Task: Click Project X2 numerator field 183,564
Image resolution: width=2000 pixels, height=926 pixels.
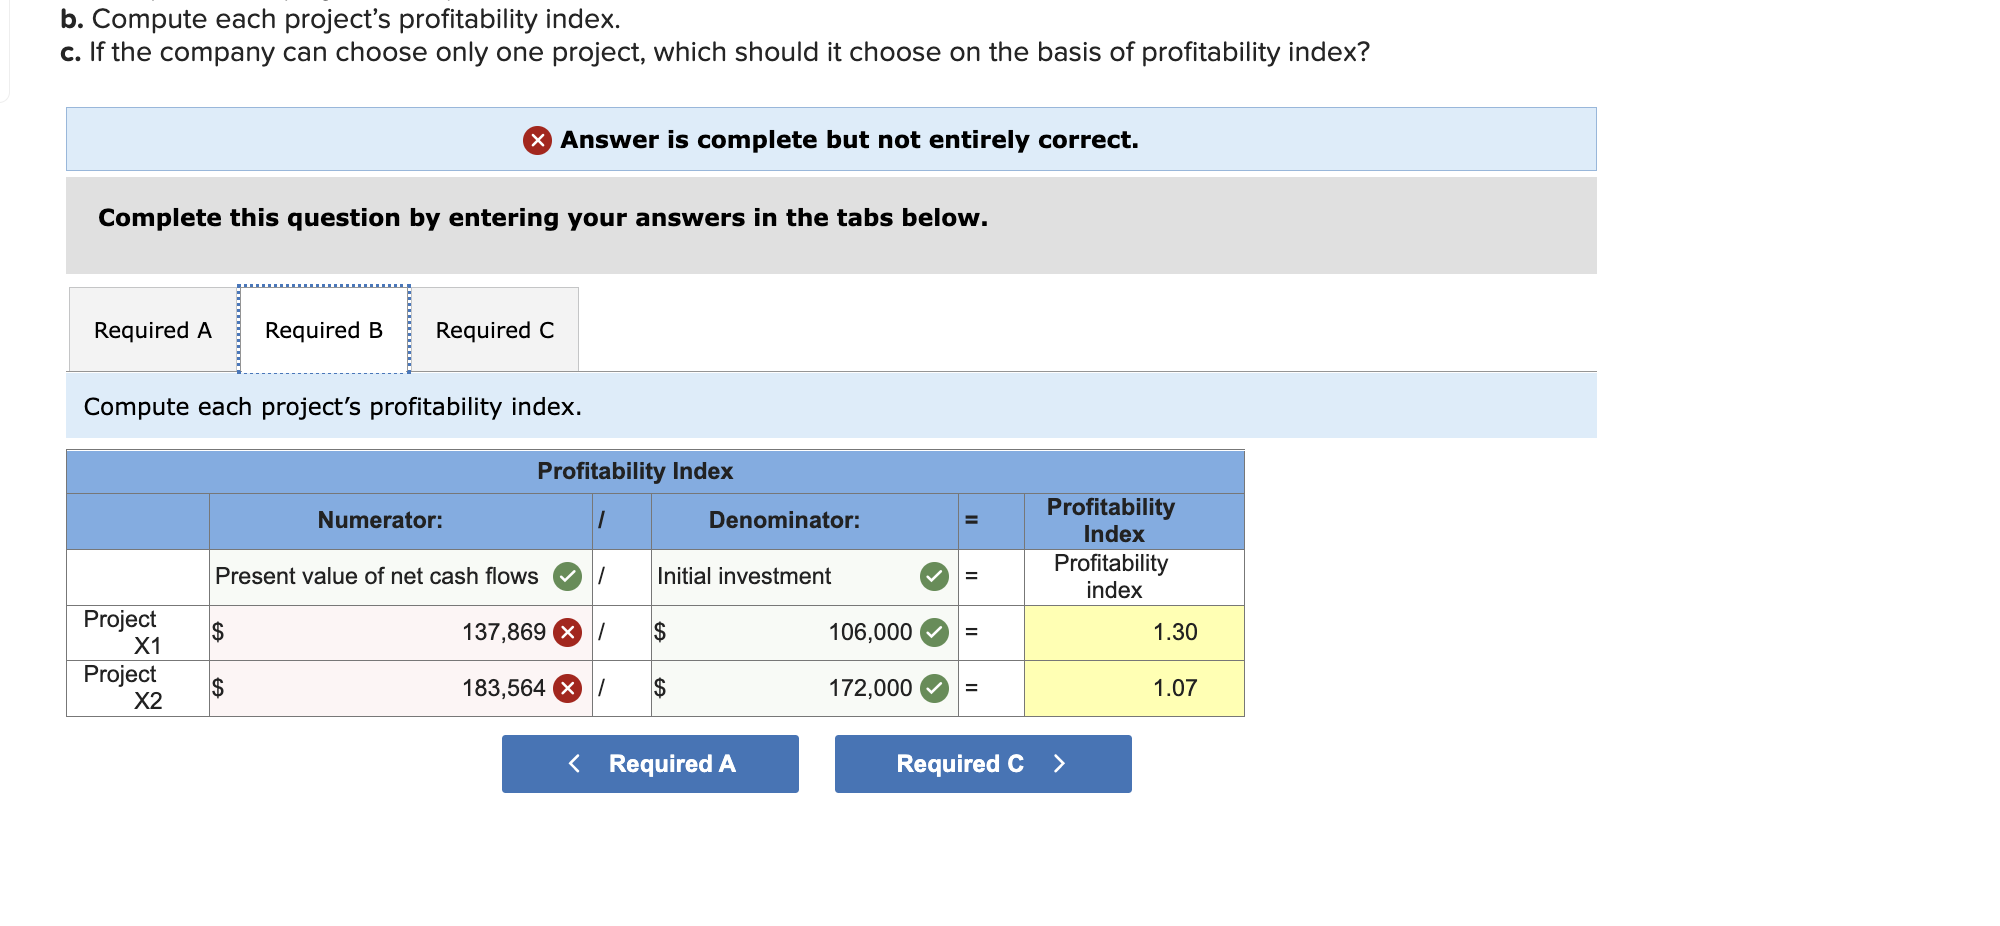Action: 401,688
